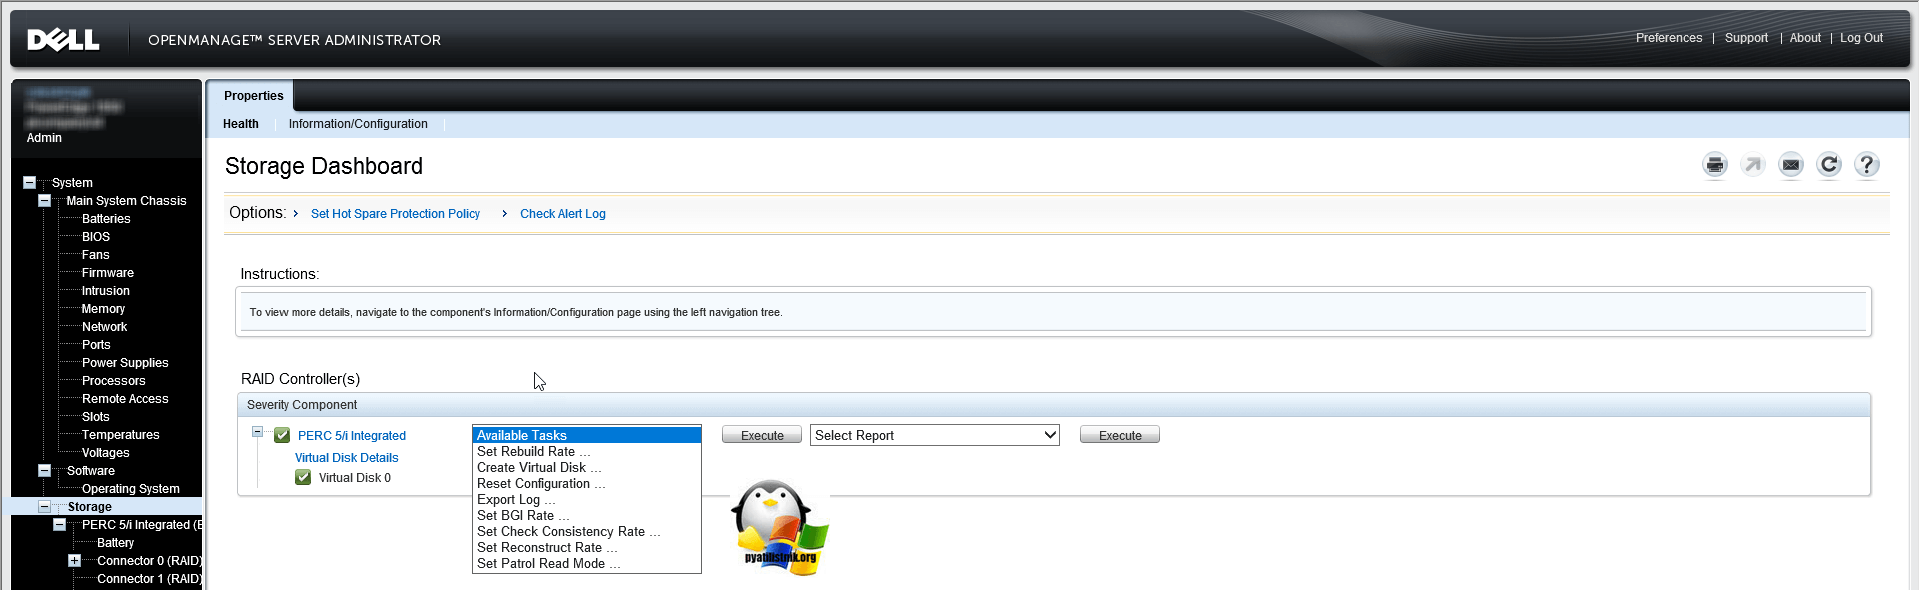Screen dimensions: 1920x590
Task: Open Set Hot Spare Protection Policy link
Action: tap(395, 214)
